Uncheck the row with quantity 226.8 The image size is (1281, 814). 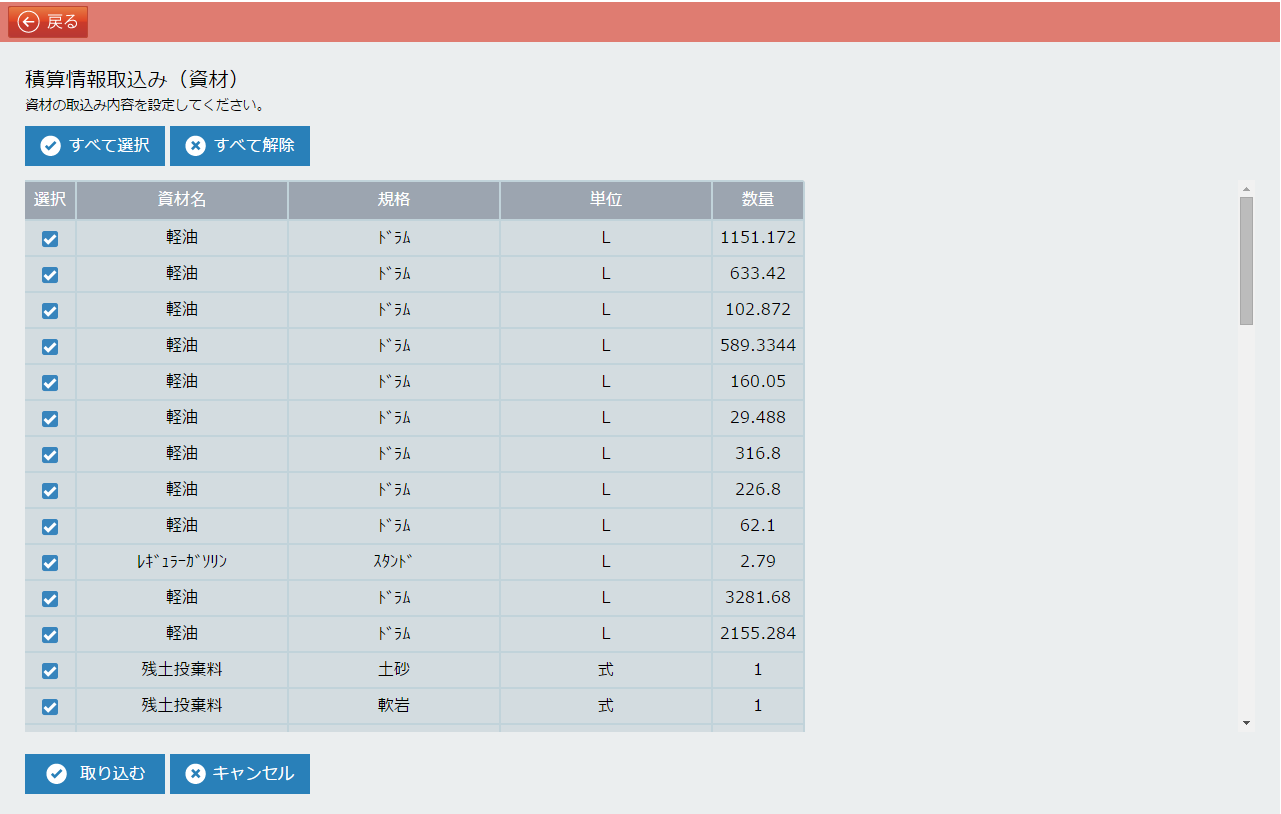click(50, 491)
